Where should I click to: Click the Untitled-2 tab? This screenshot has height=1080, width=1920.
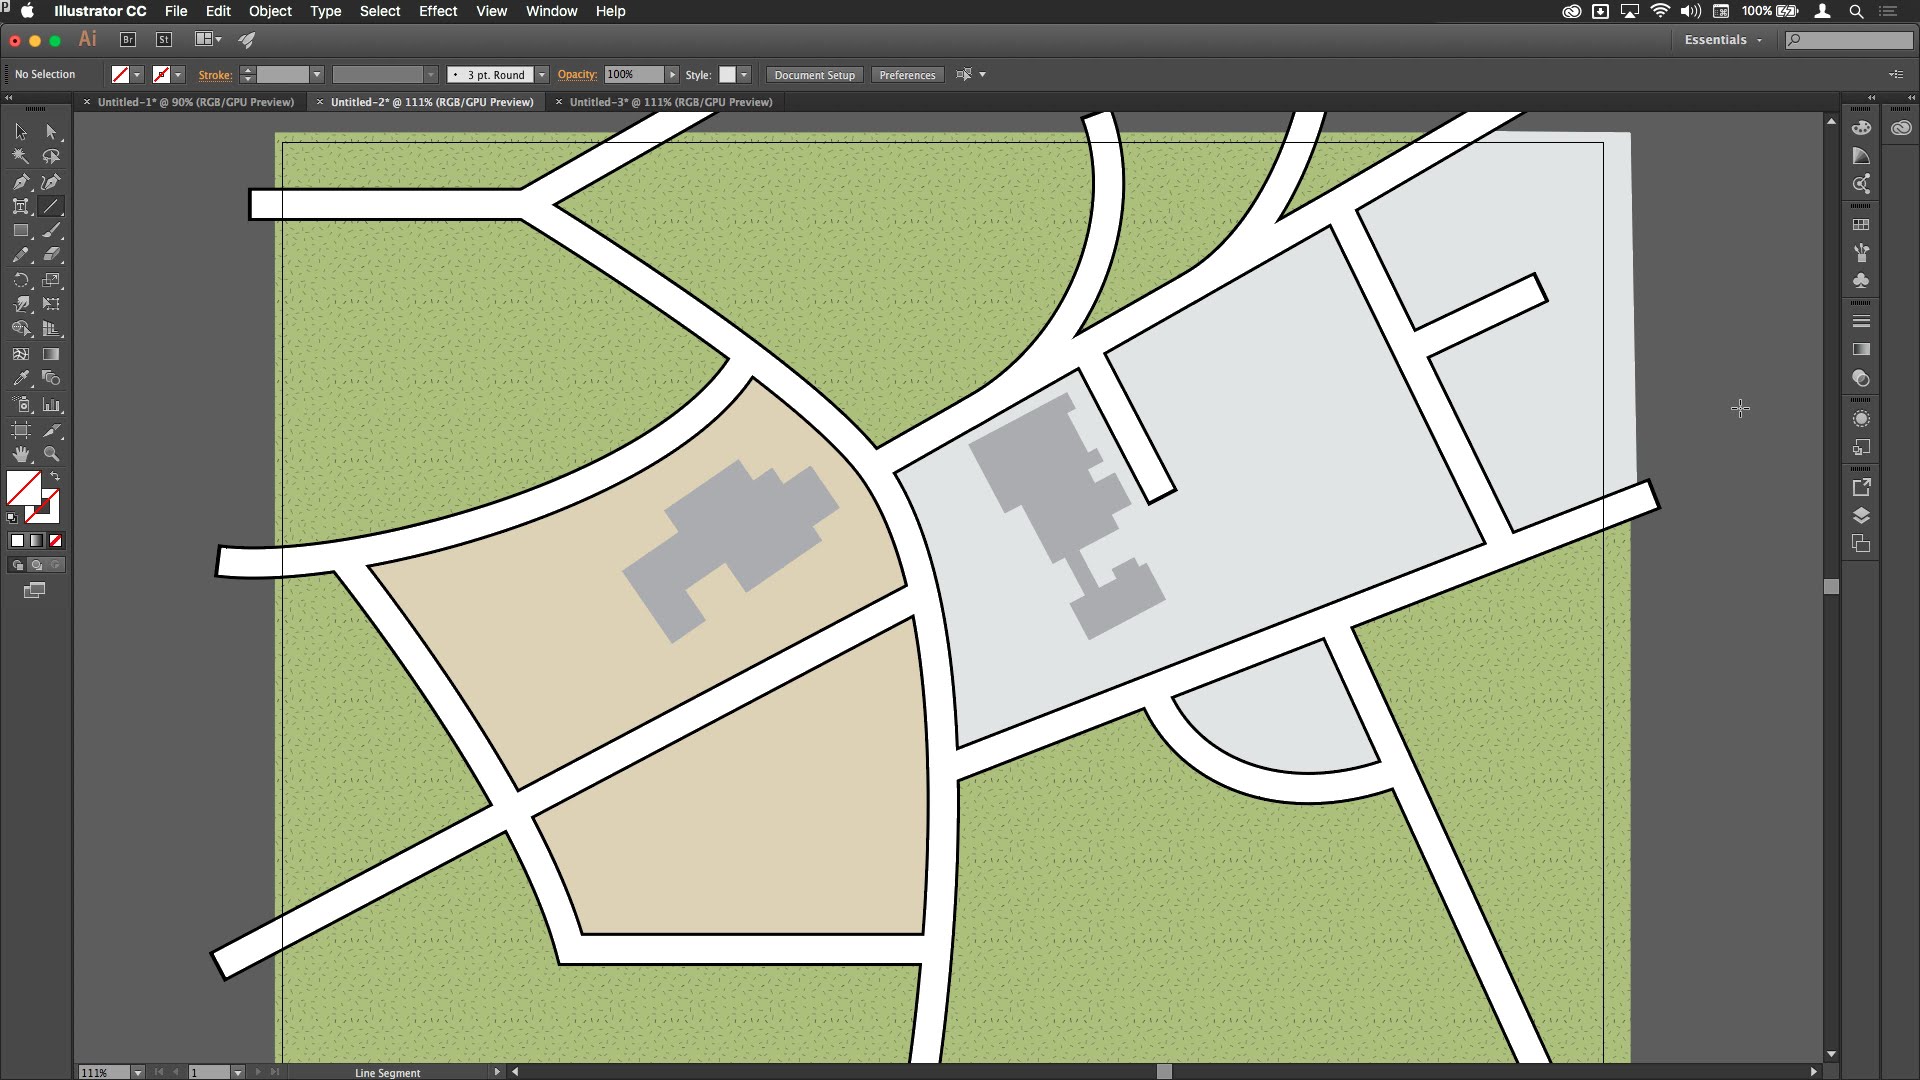point(431,102)
